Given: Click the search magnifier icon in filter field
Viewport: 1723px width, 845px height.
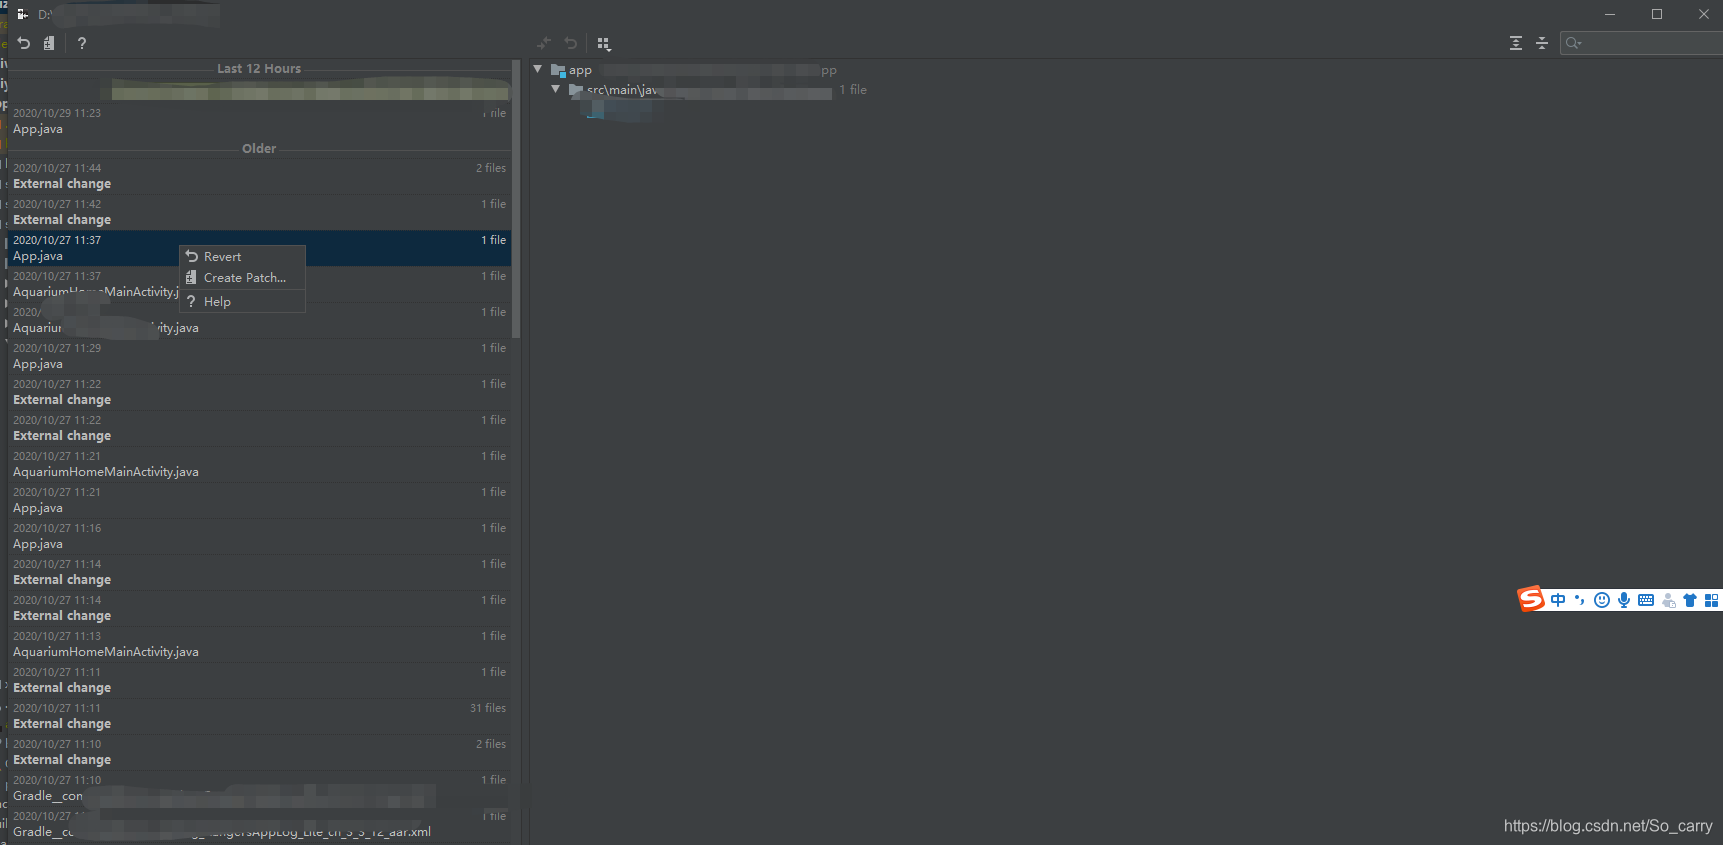Looking at the screenshot, I should (x=1573, y=43).
